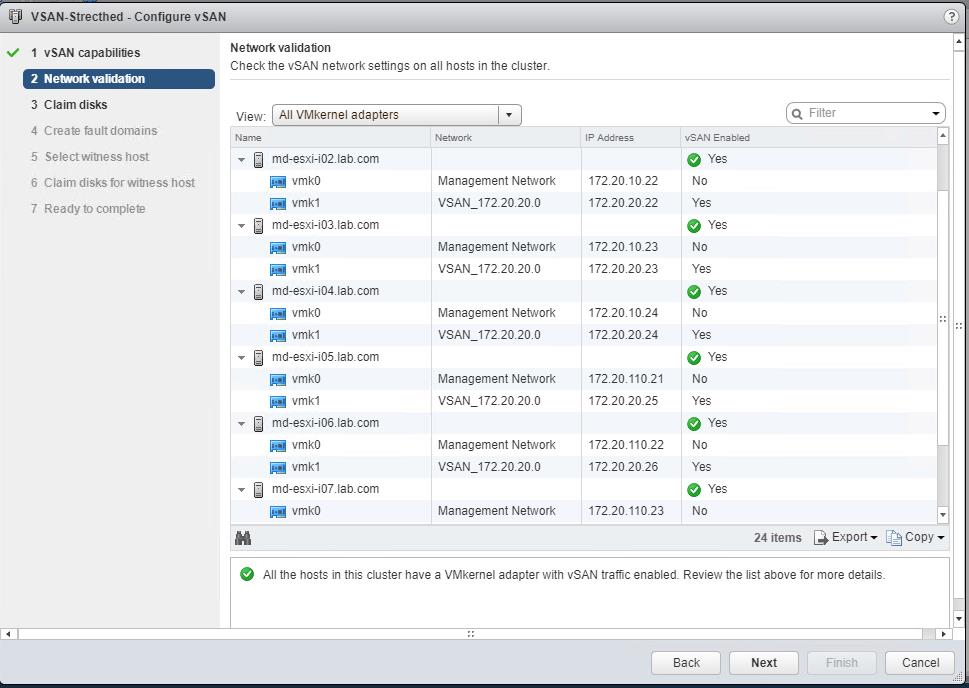Click the table scrollbar down arrow
The height and width of the screenshot is (688, 969).
point(942,514)
